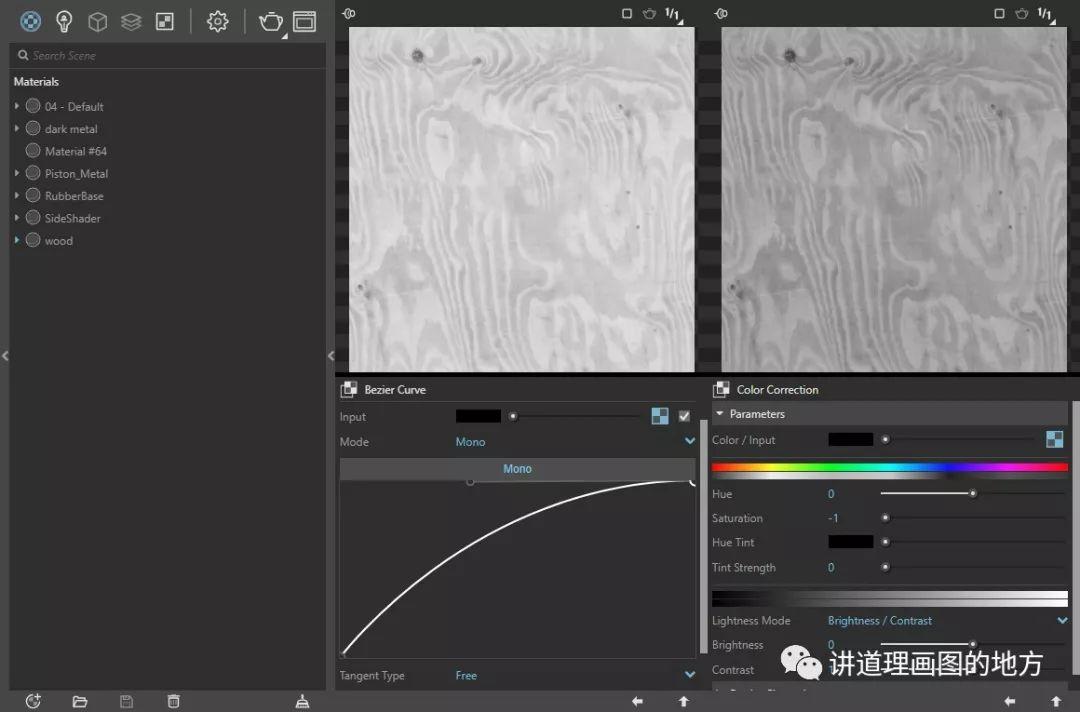Open the Settings gear icon
This screenshot has height=712, width=1080.
coord(218,21)
